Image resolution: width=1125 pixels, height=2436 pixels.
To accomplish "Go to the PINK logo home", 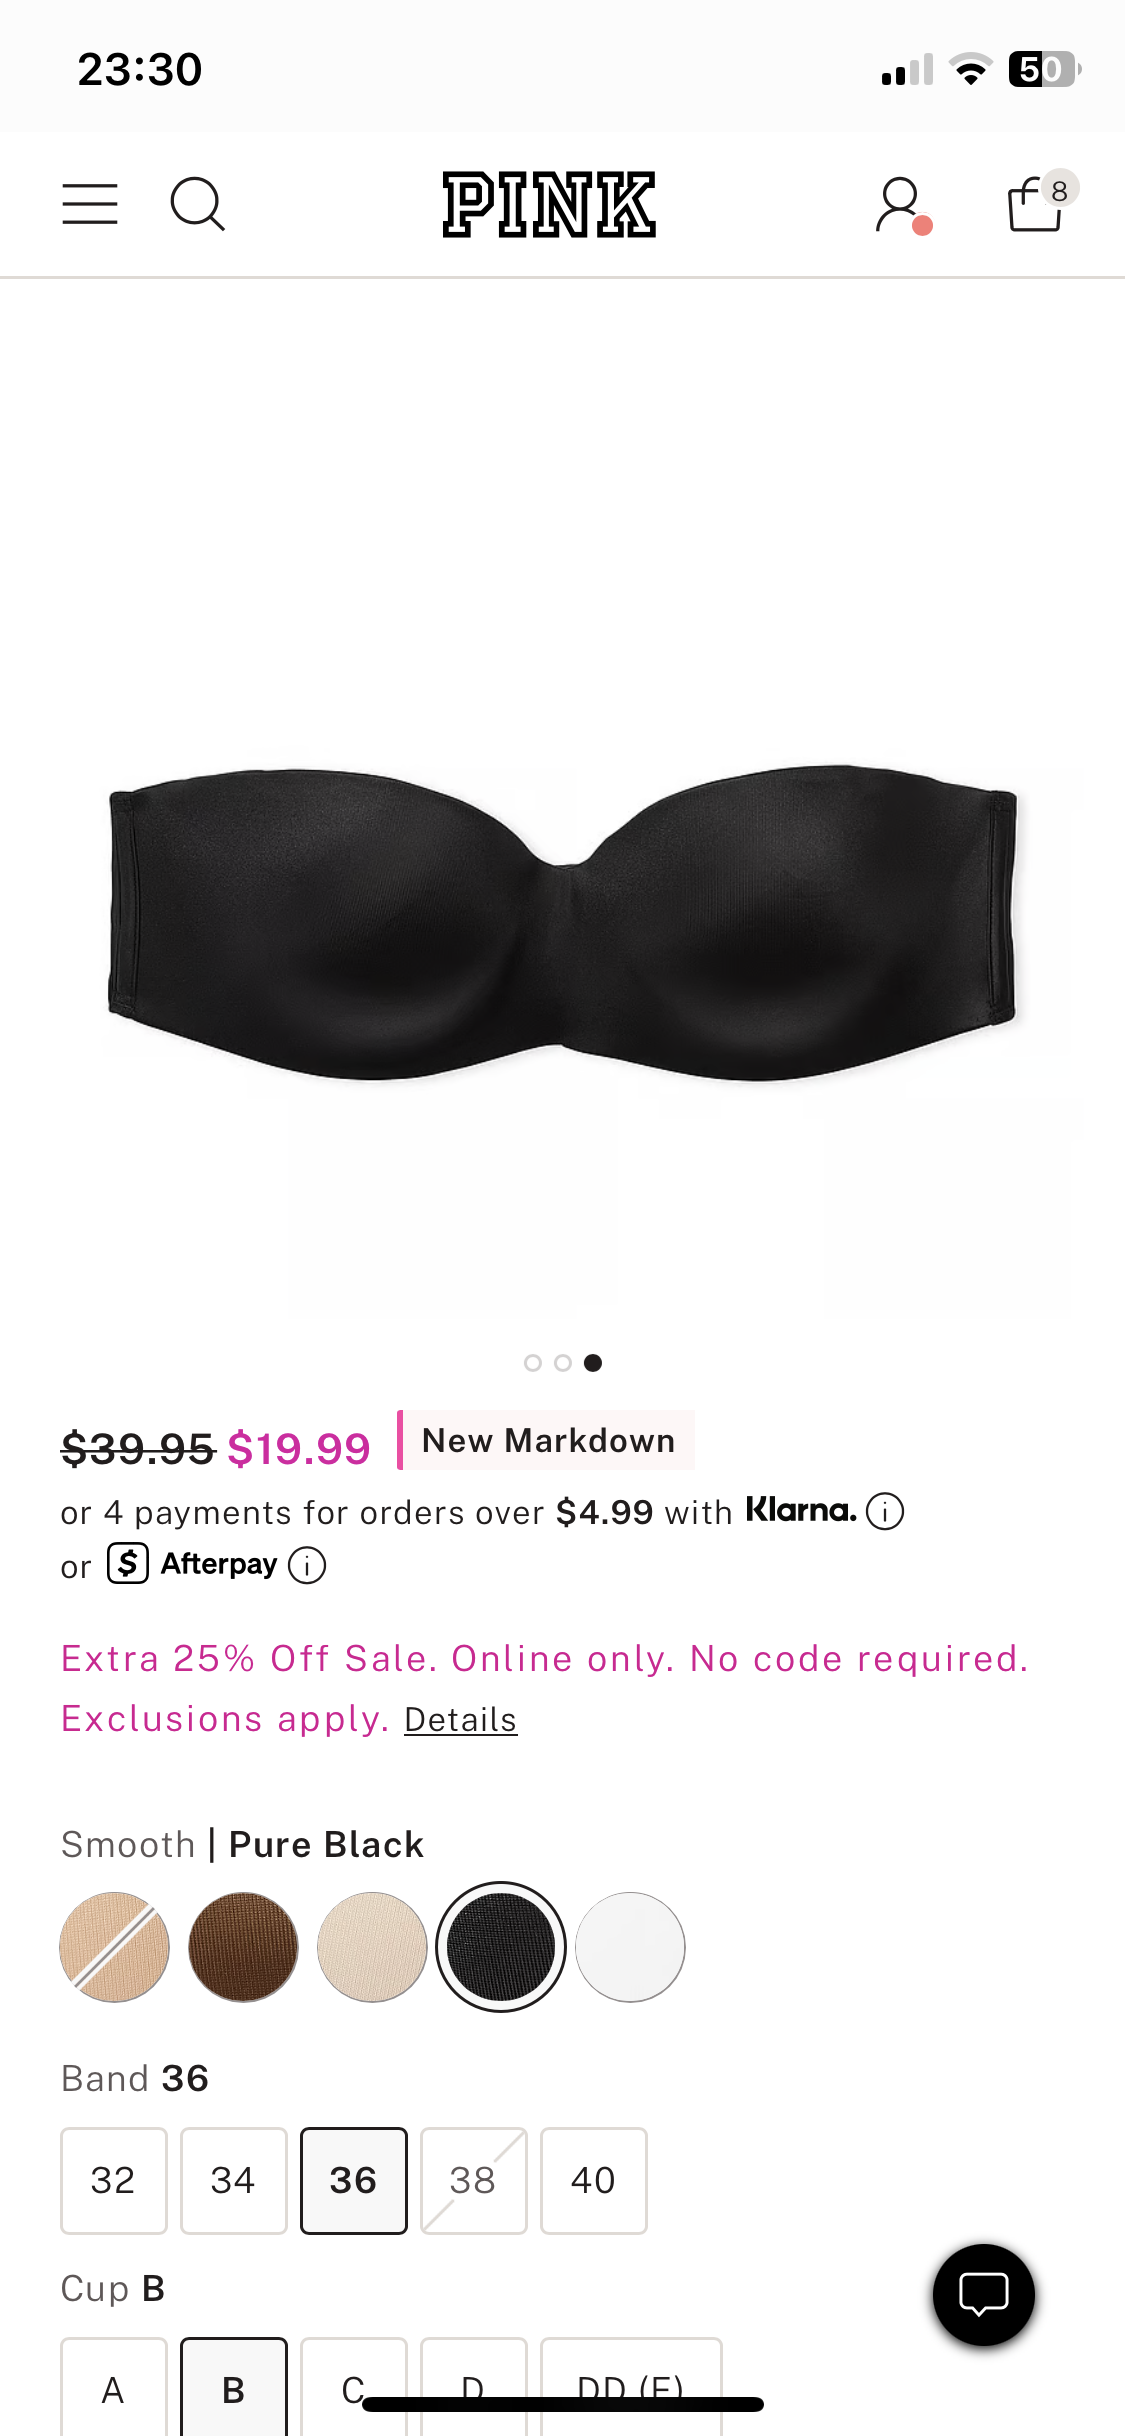I will point(549,204).
